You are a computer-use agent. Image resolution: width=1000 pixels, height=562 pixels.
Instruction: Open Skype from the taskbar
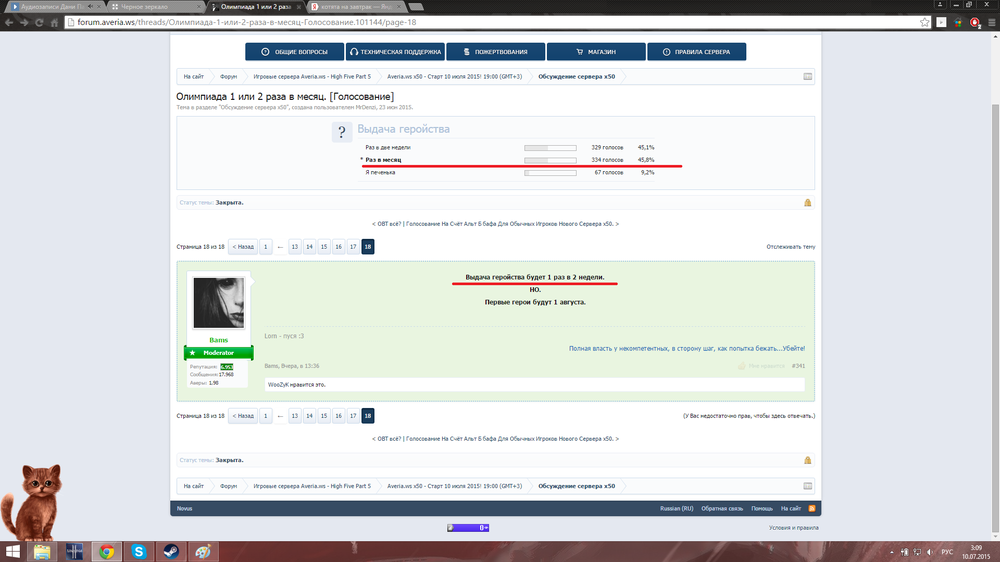(137, 551)
